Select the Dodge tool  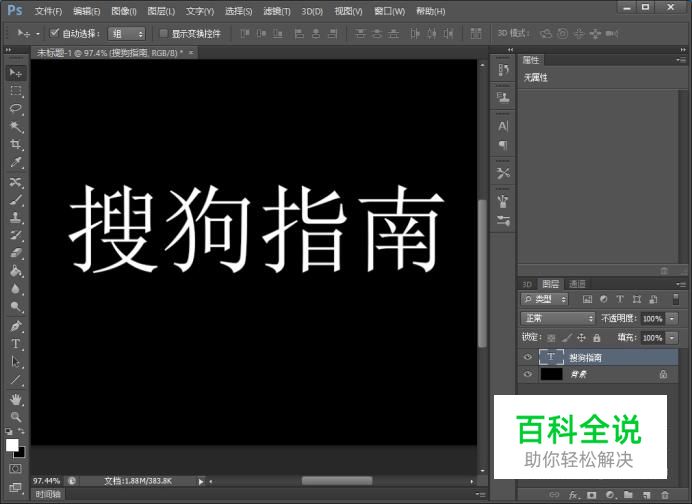pos(16,306)
